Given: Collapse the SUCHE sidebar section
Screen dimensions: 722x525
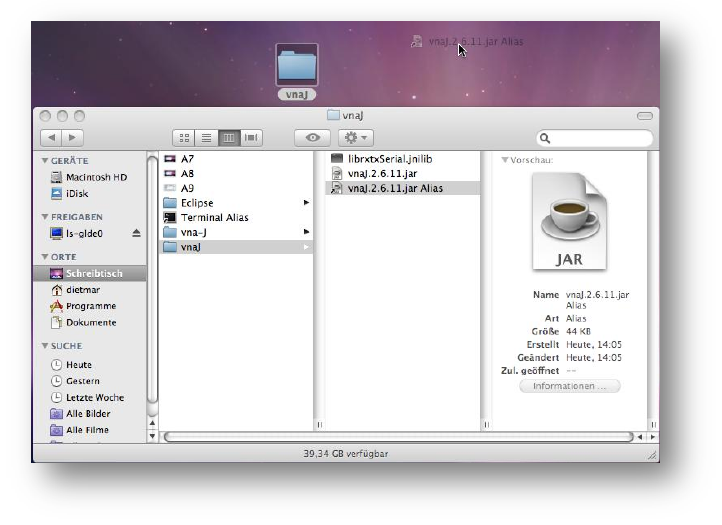Looking at the screenshot, I should tap(45, 345).
